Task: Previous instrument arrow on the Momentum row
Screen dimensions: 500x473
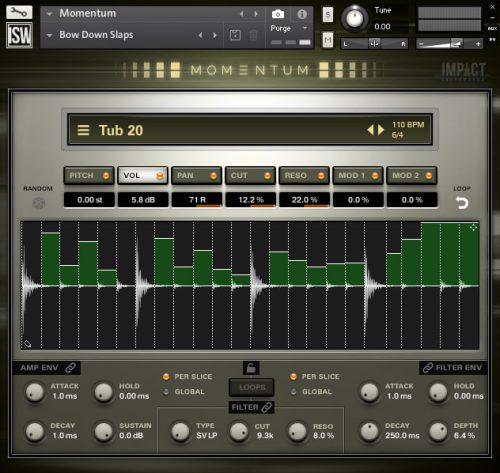Action: pos(242,14)
